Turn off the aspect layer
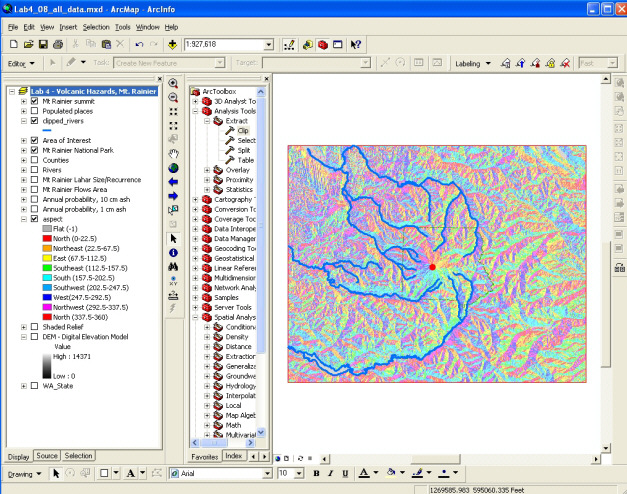 pyautogui.click(x=34, y=219)
